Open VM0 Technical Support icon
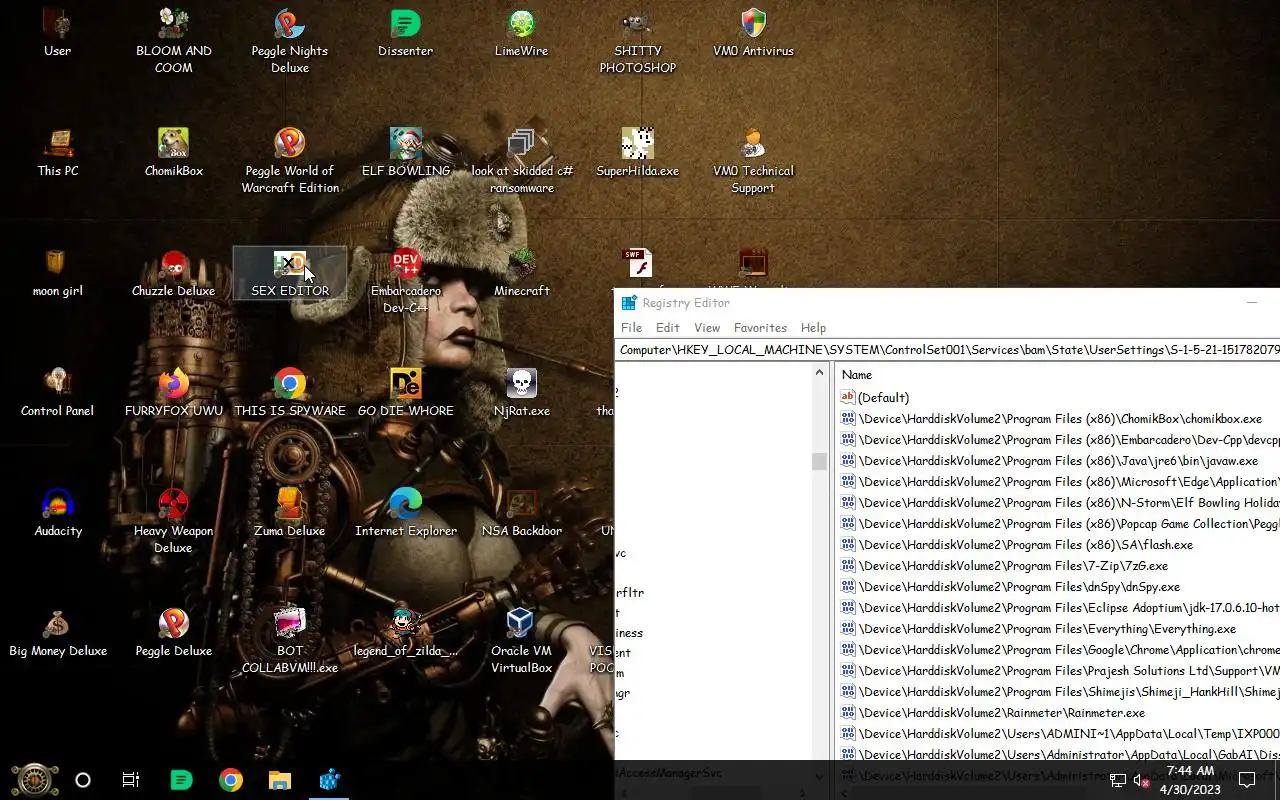Image resolution: width=1280 pixels, height=800 pixels. (x=753, y=161)
